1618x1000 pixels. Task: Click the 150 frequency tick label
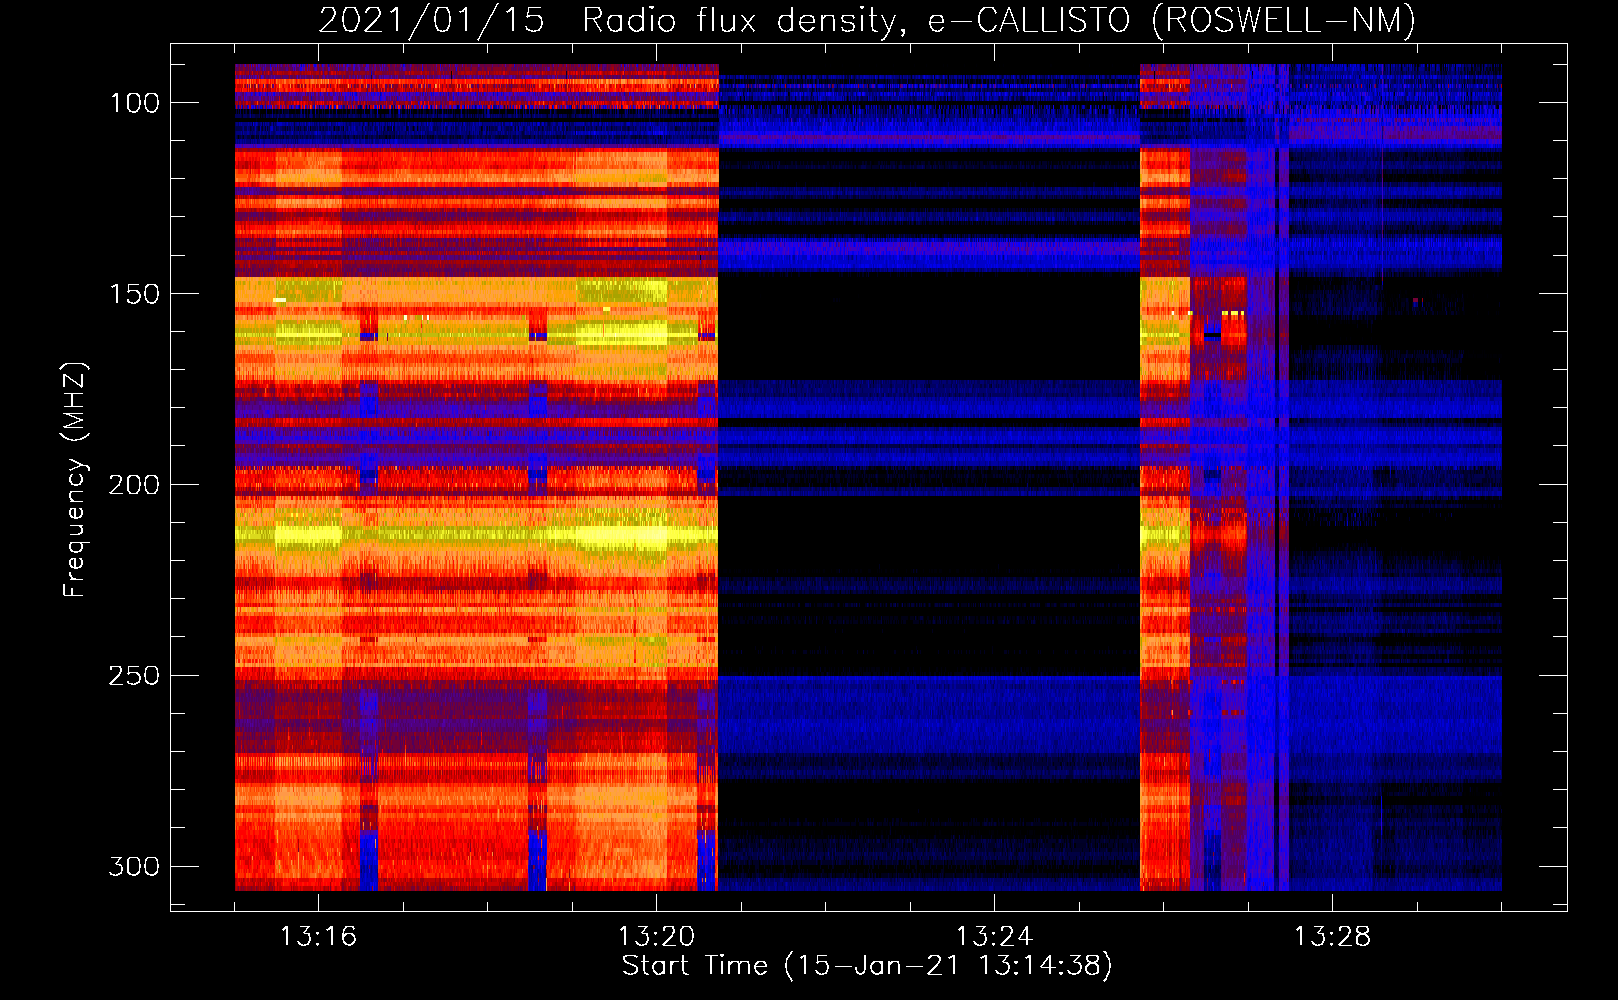[135, 294]
